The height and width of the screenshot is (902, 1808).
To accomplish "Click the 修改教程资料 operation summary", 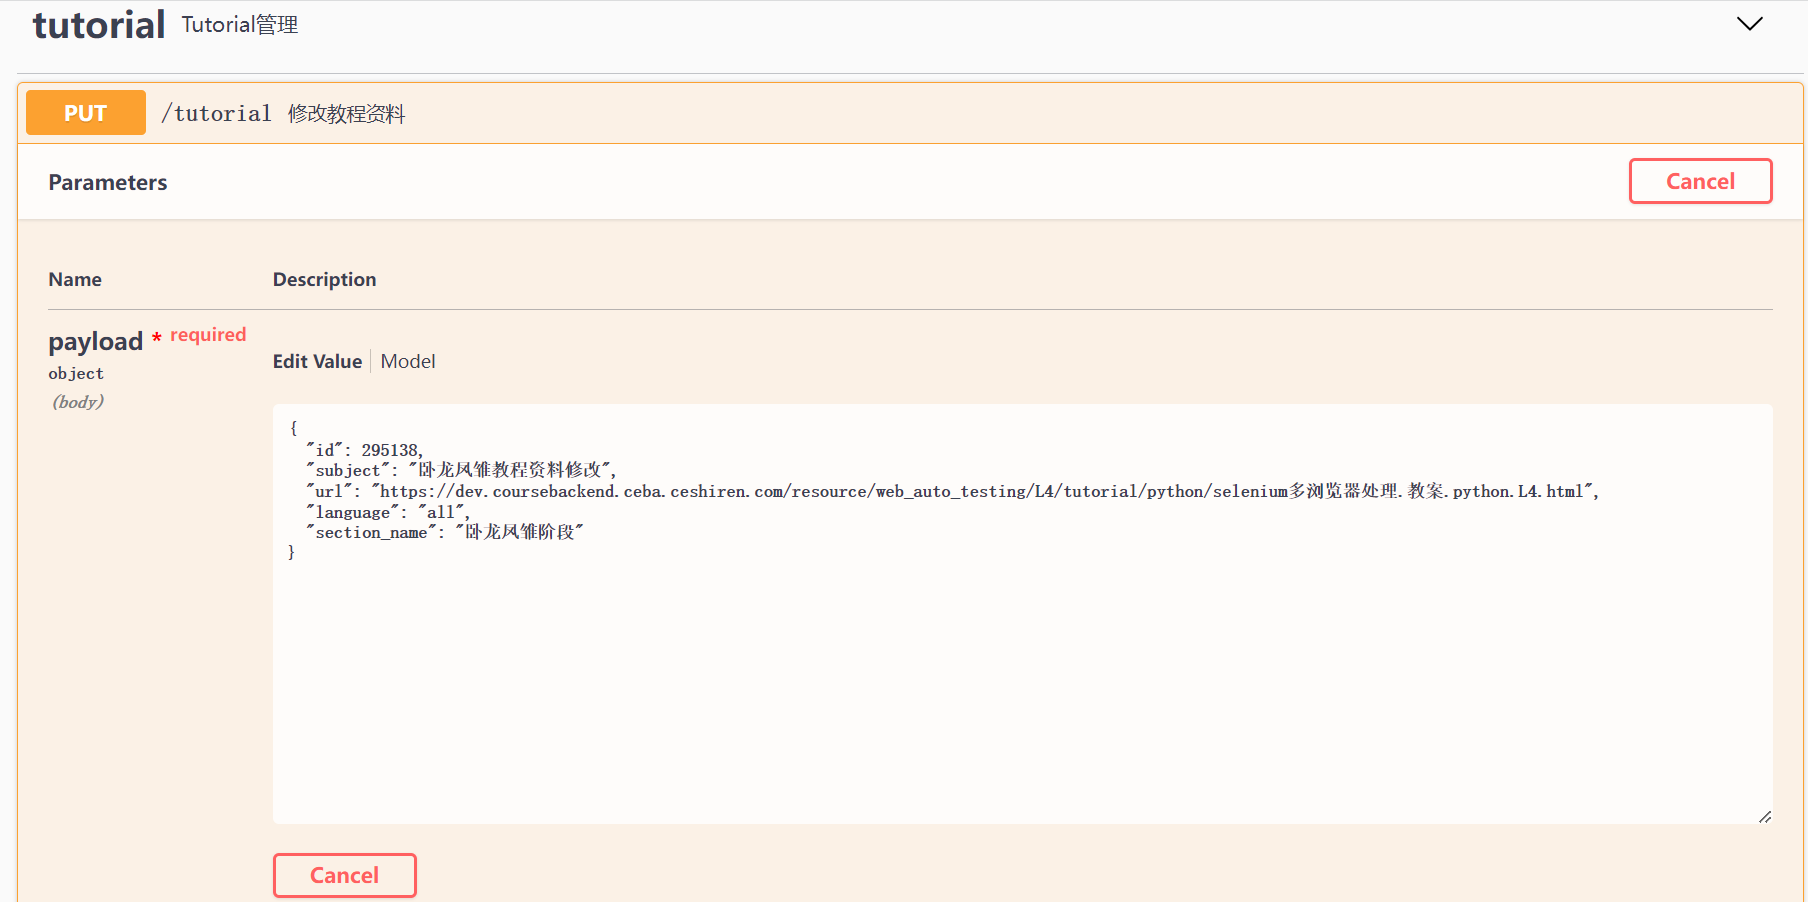I will 347,114.
